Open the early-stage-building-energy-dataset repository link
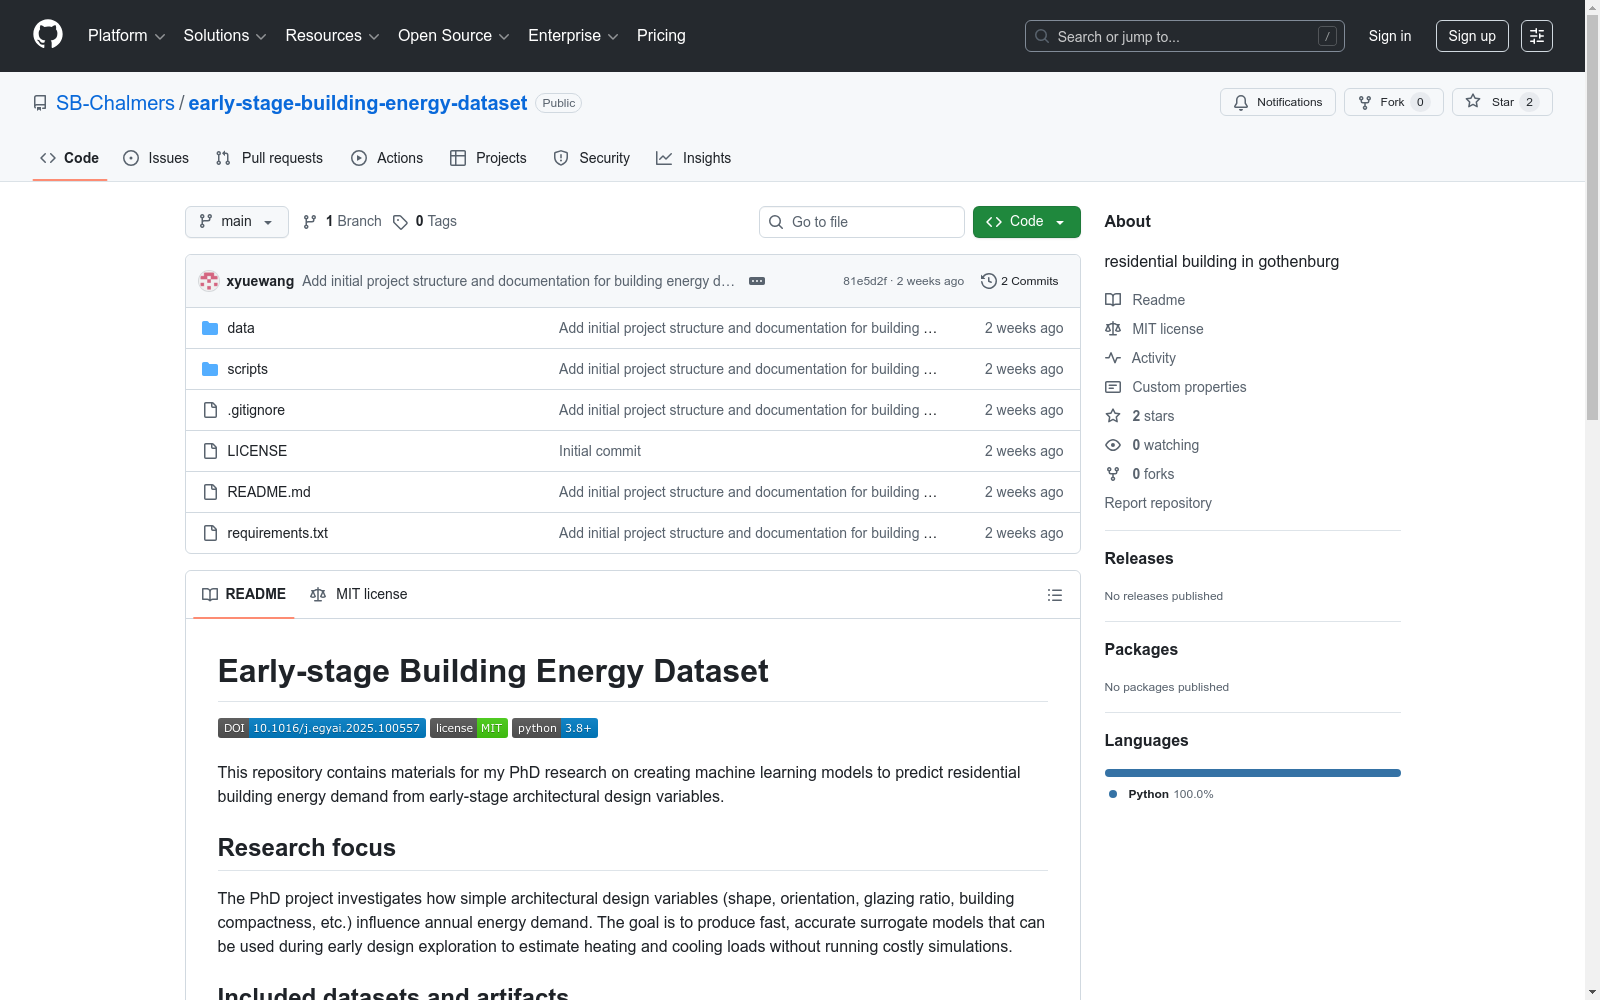Screen dimensions: 1600x1000 coord(358,103)
